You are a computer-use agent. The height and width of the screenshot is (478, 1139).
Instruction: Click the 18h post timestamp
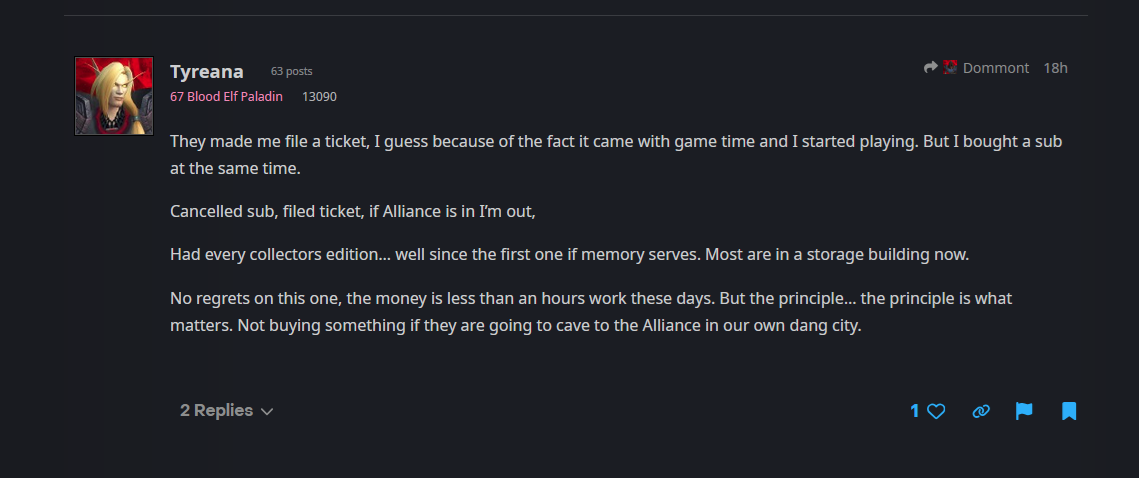[x=1055, y=68]
